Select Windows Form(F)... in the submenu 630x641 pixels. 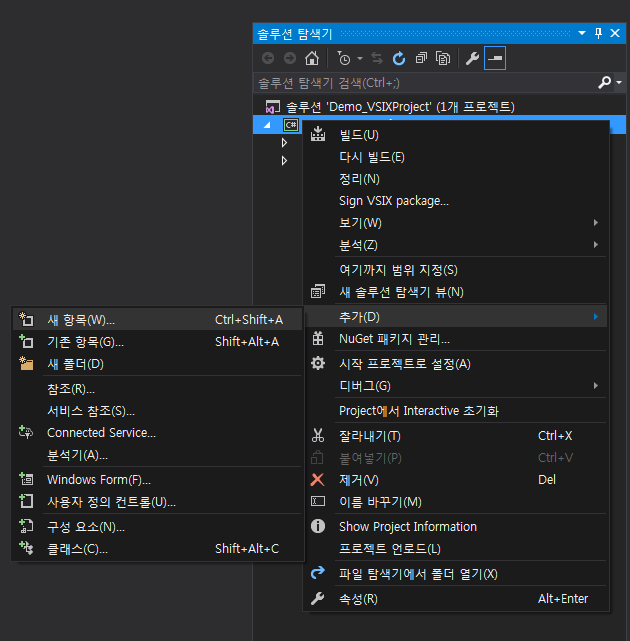(158, 480)
